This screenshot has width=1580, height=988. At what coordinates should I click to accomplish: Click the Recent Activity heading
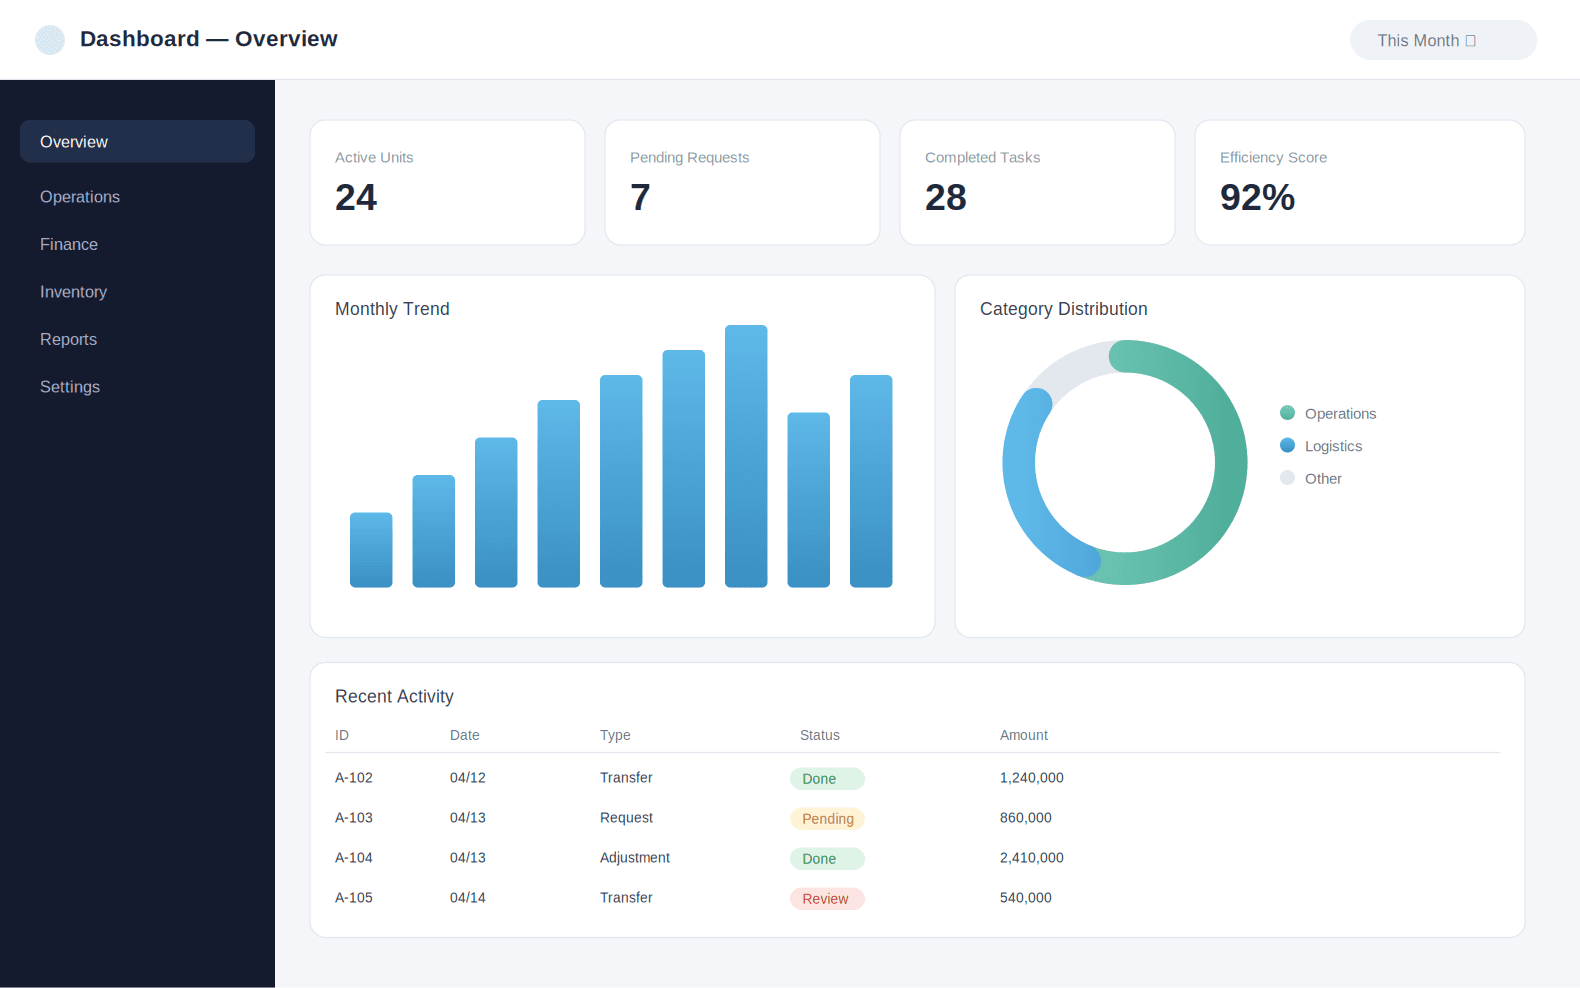(394, 696)
